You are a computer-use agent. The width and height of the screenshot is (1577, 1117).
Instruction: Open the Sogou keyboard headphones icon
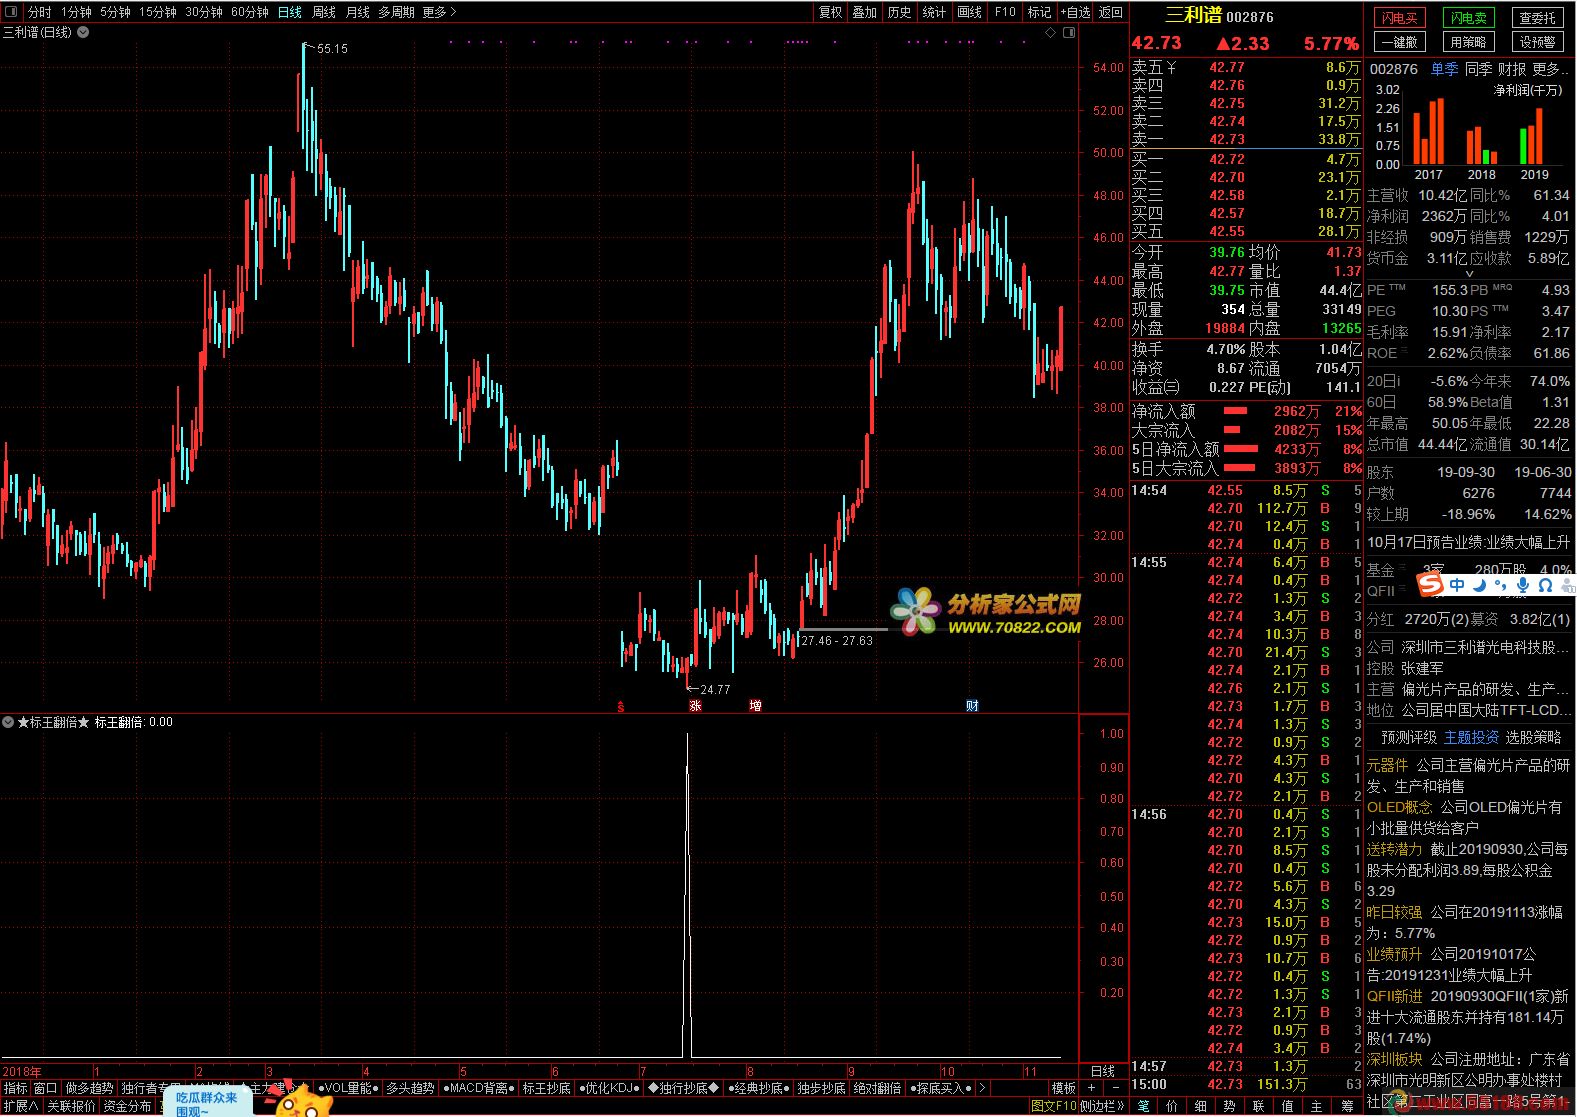coord(1545,585)
